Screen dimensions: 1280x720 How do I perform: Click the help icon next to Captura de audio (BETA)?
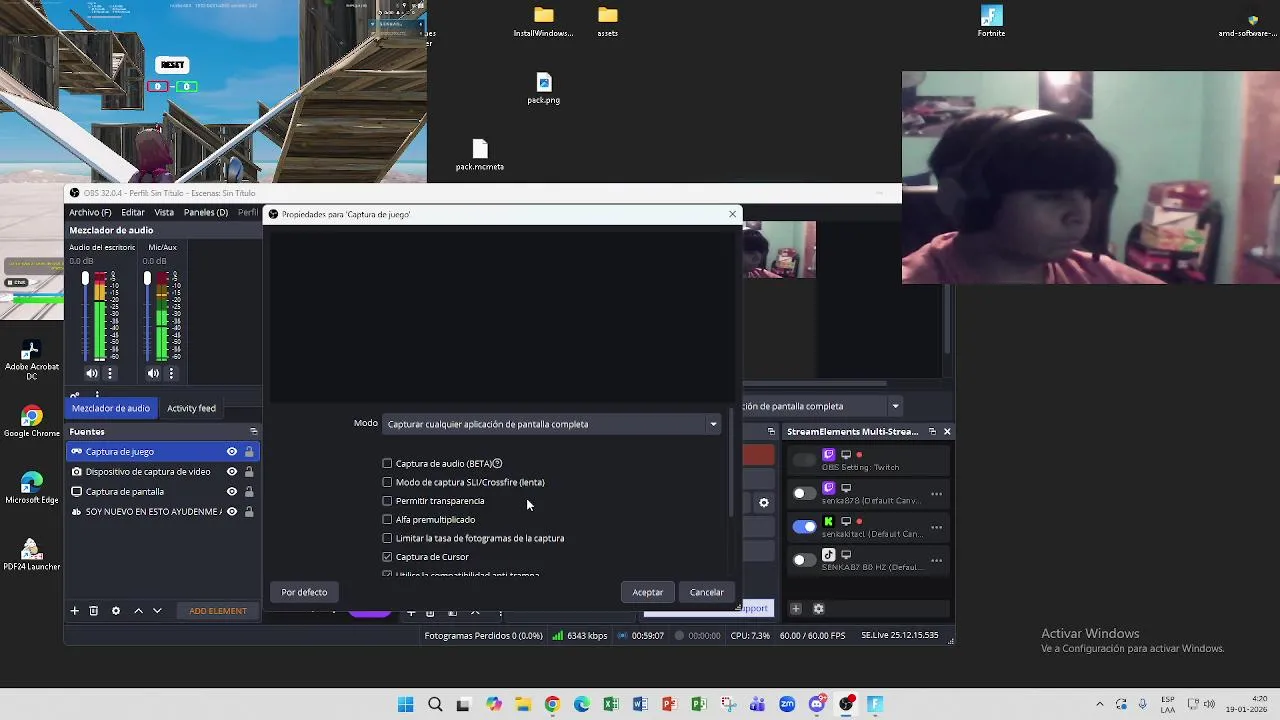tap(497, 464)
